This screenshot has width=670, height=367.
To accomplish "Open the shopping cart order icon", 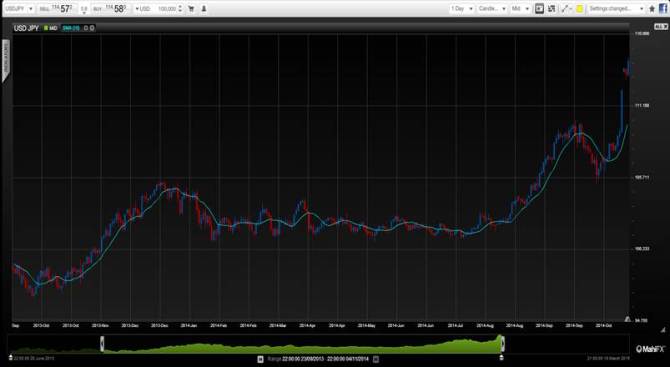I will 191,9.
